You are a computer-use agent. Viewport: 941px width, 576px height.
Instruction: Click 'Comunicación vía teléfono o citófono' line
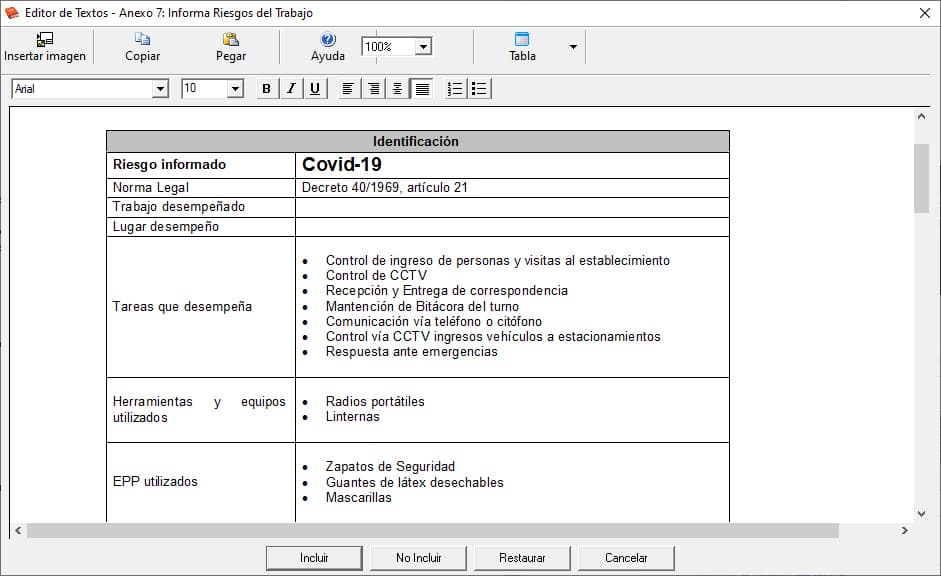click(x=433, y=322)
